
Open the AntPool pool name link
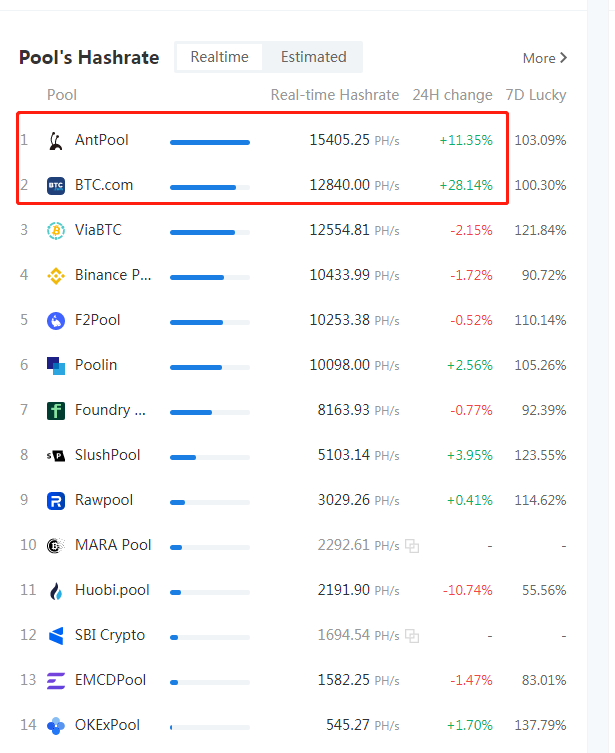pos(102,140)
